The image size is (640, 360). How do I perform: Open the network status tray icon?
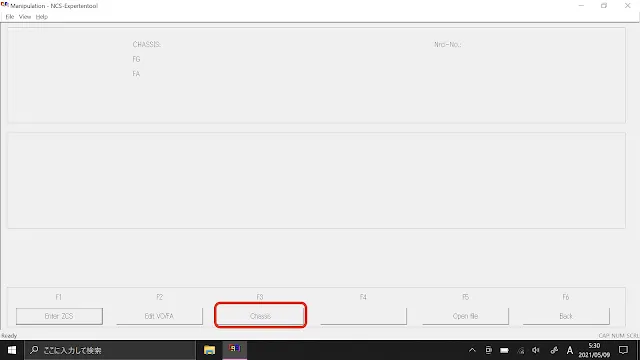coord(520,350)
